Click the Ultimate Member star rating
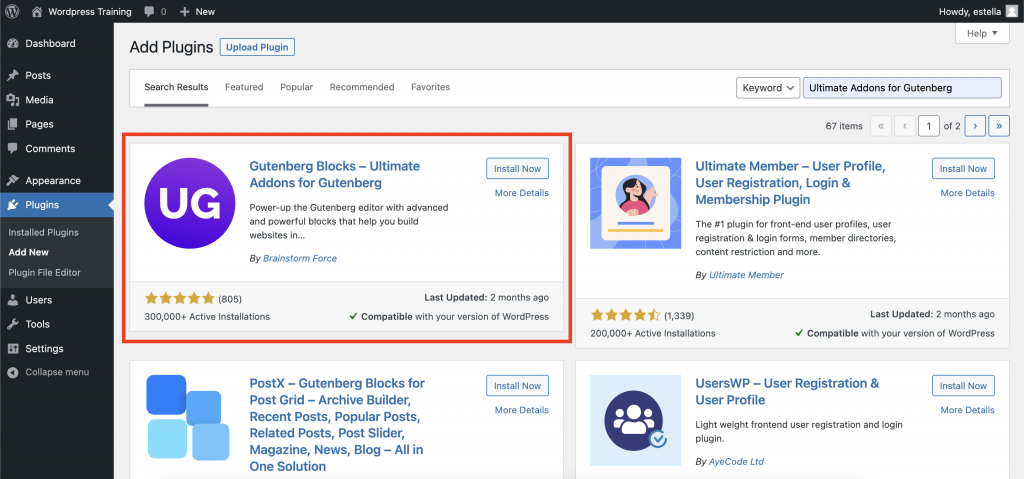 click(x=626, y=316)
